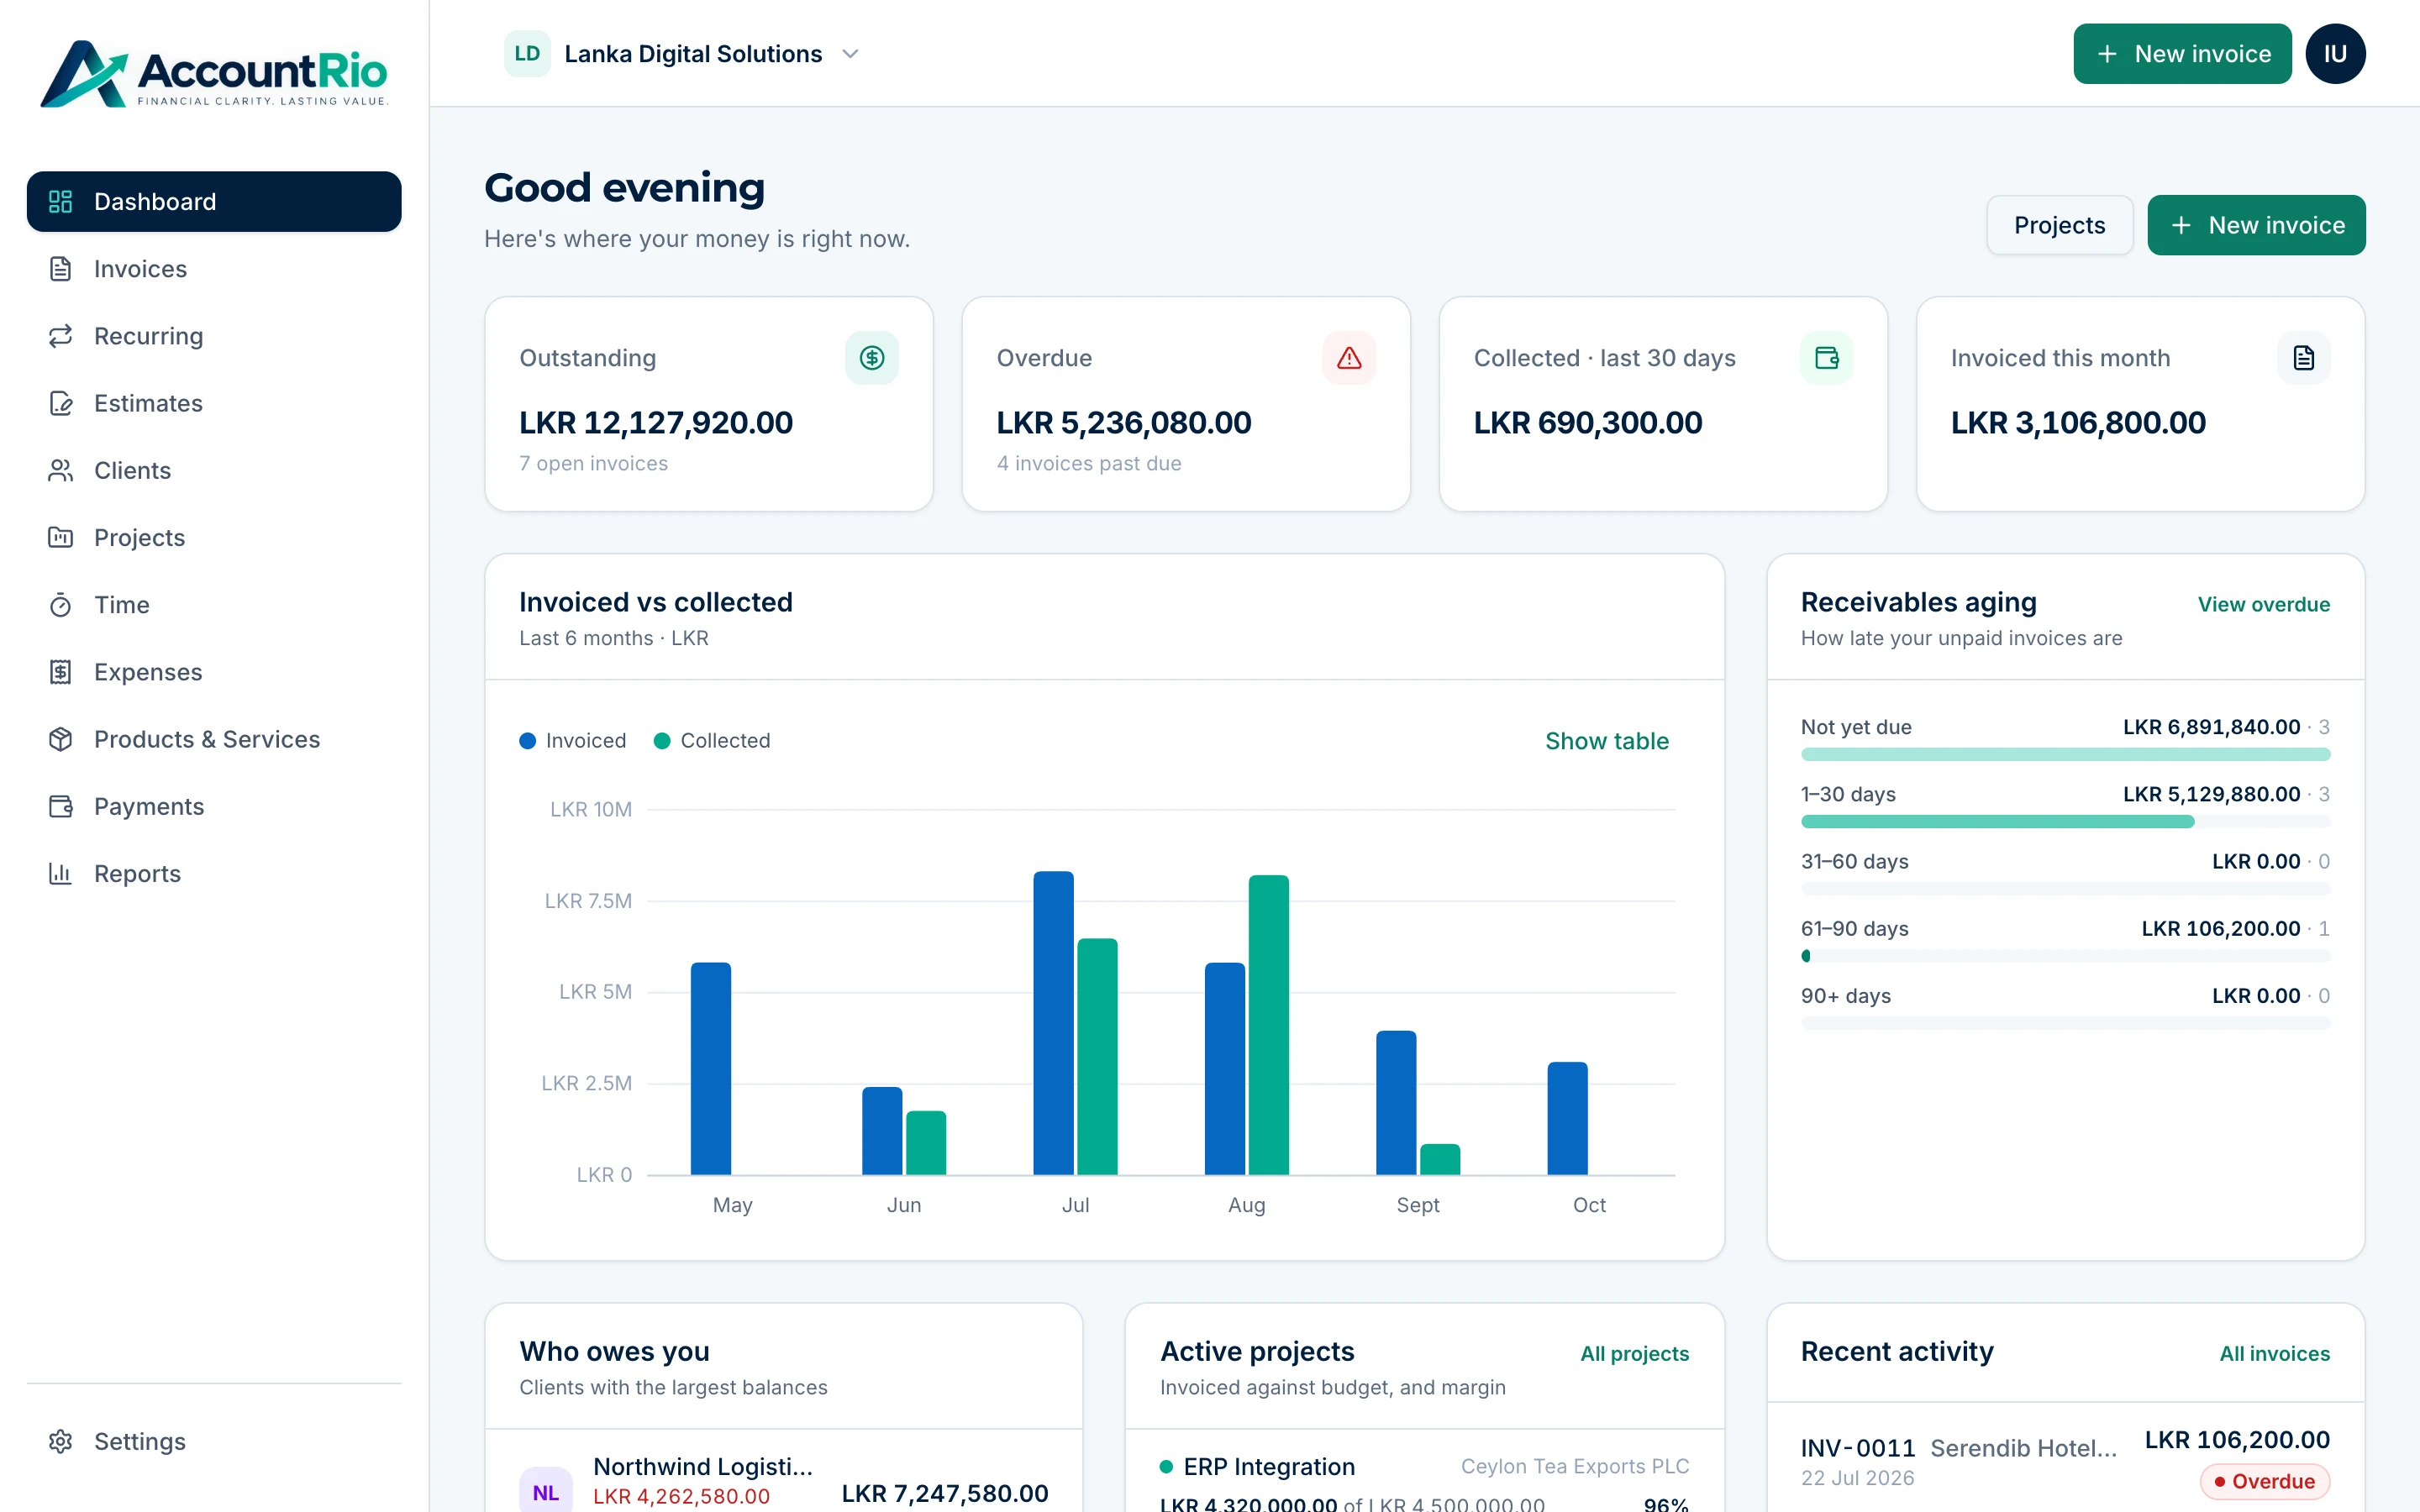This screenshot has height=1512, width=2420.
Task: Open the Estimates section
Action: tap(214, 403)
